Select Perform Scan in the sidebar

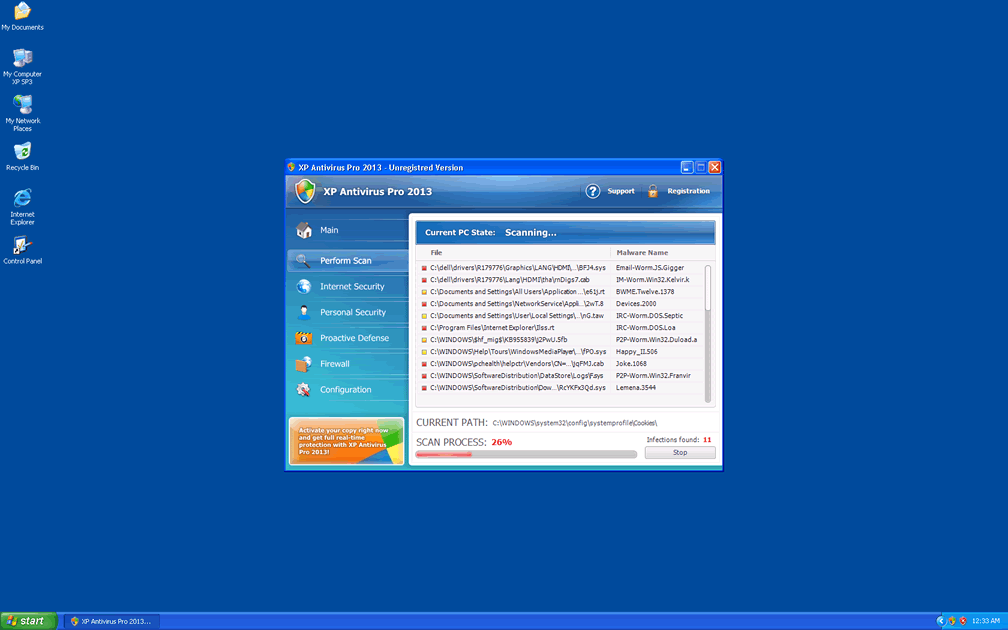tap(346, 261)
